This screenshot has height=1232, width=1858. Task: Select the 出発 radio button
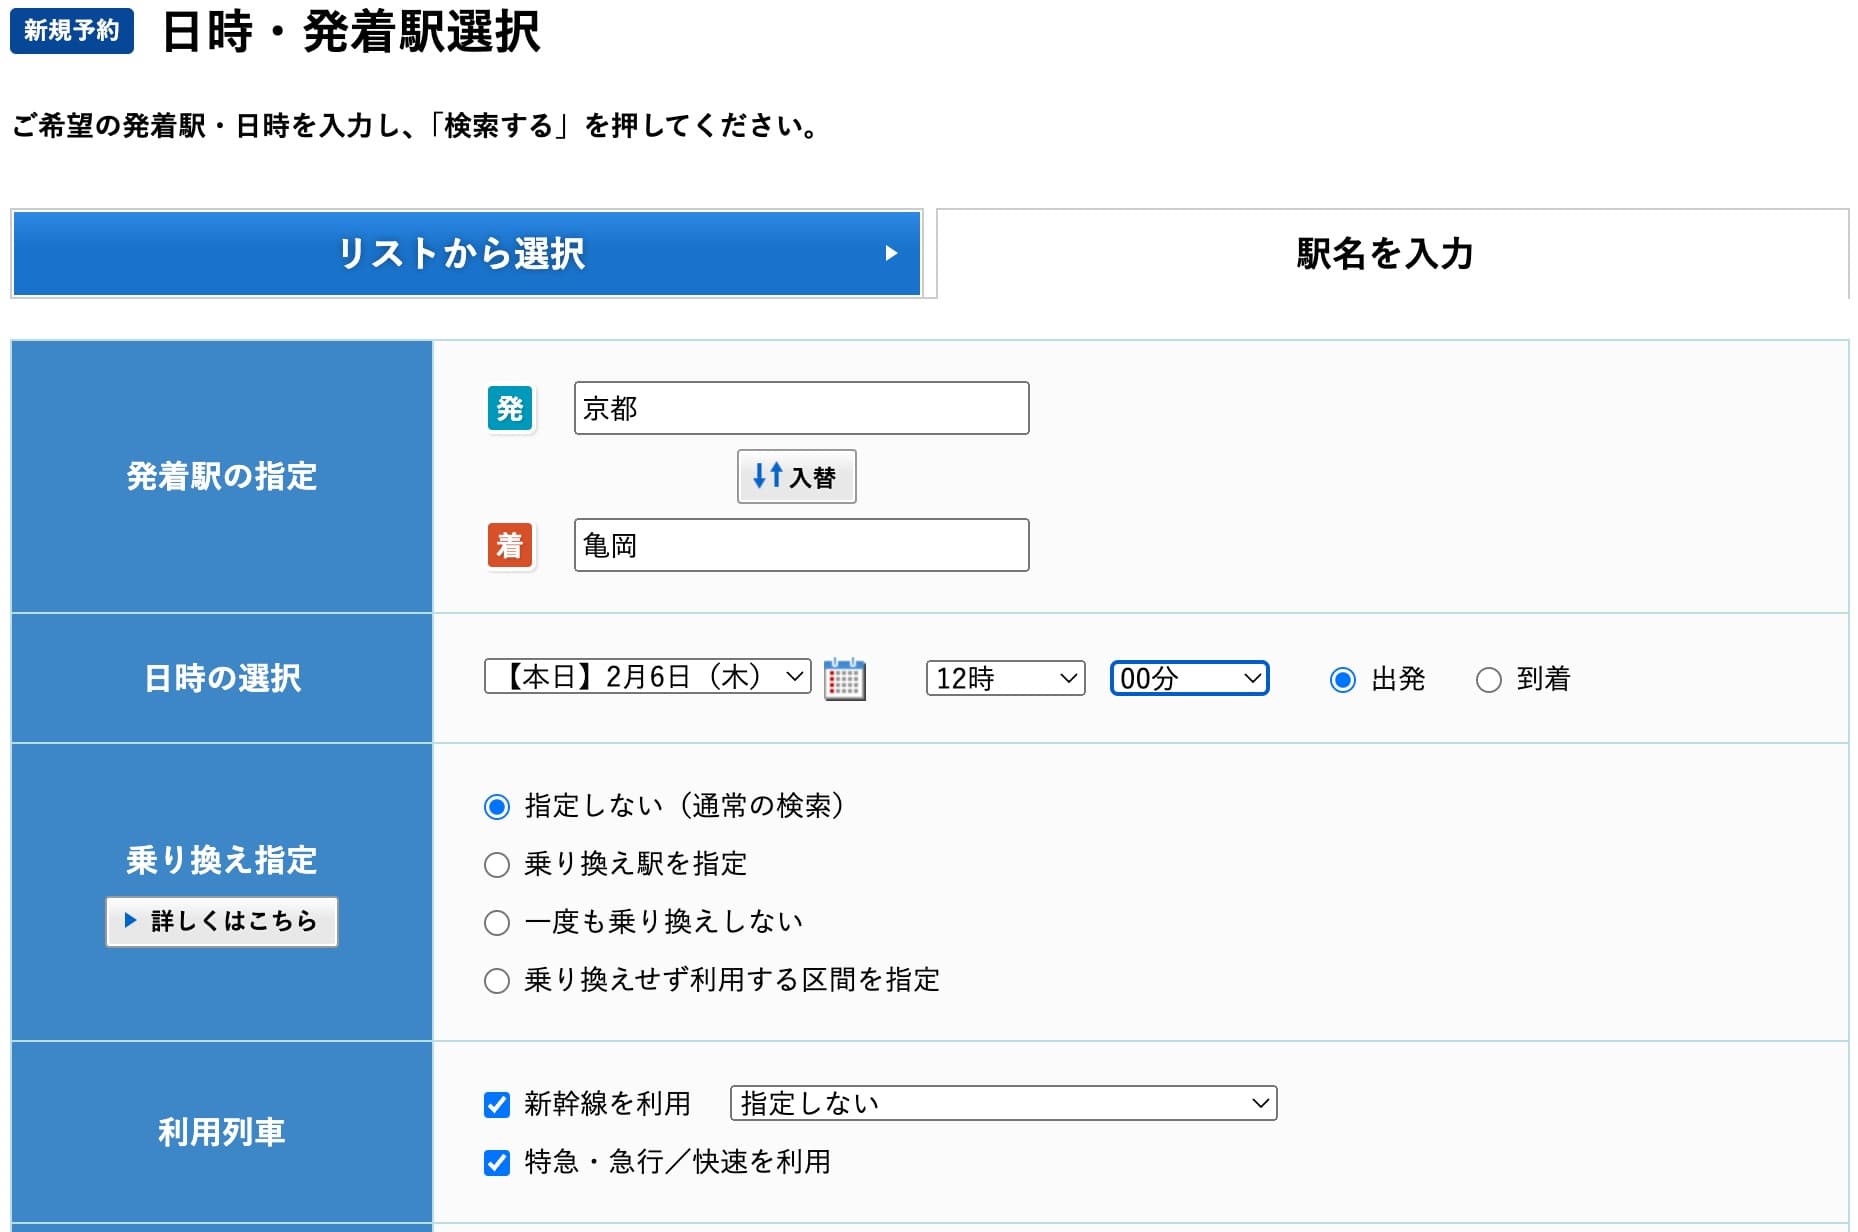1342,680
